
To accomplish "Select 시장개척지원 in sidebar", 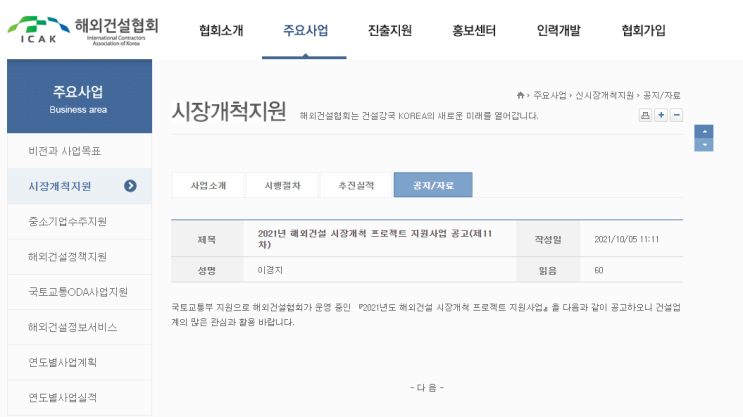I will (80, 186).
